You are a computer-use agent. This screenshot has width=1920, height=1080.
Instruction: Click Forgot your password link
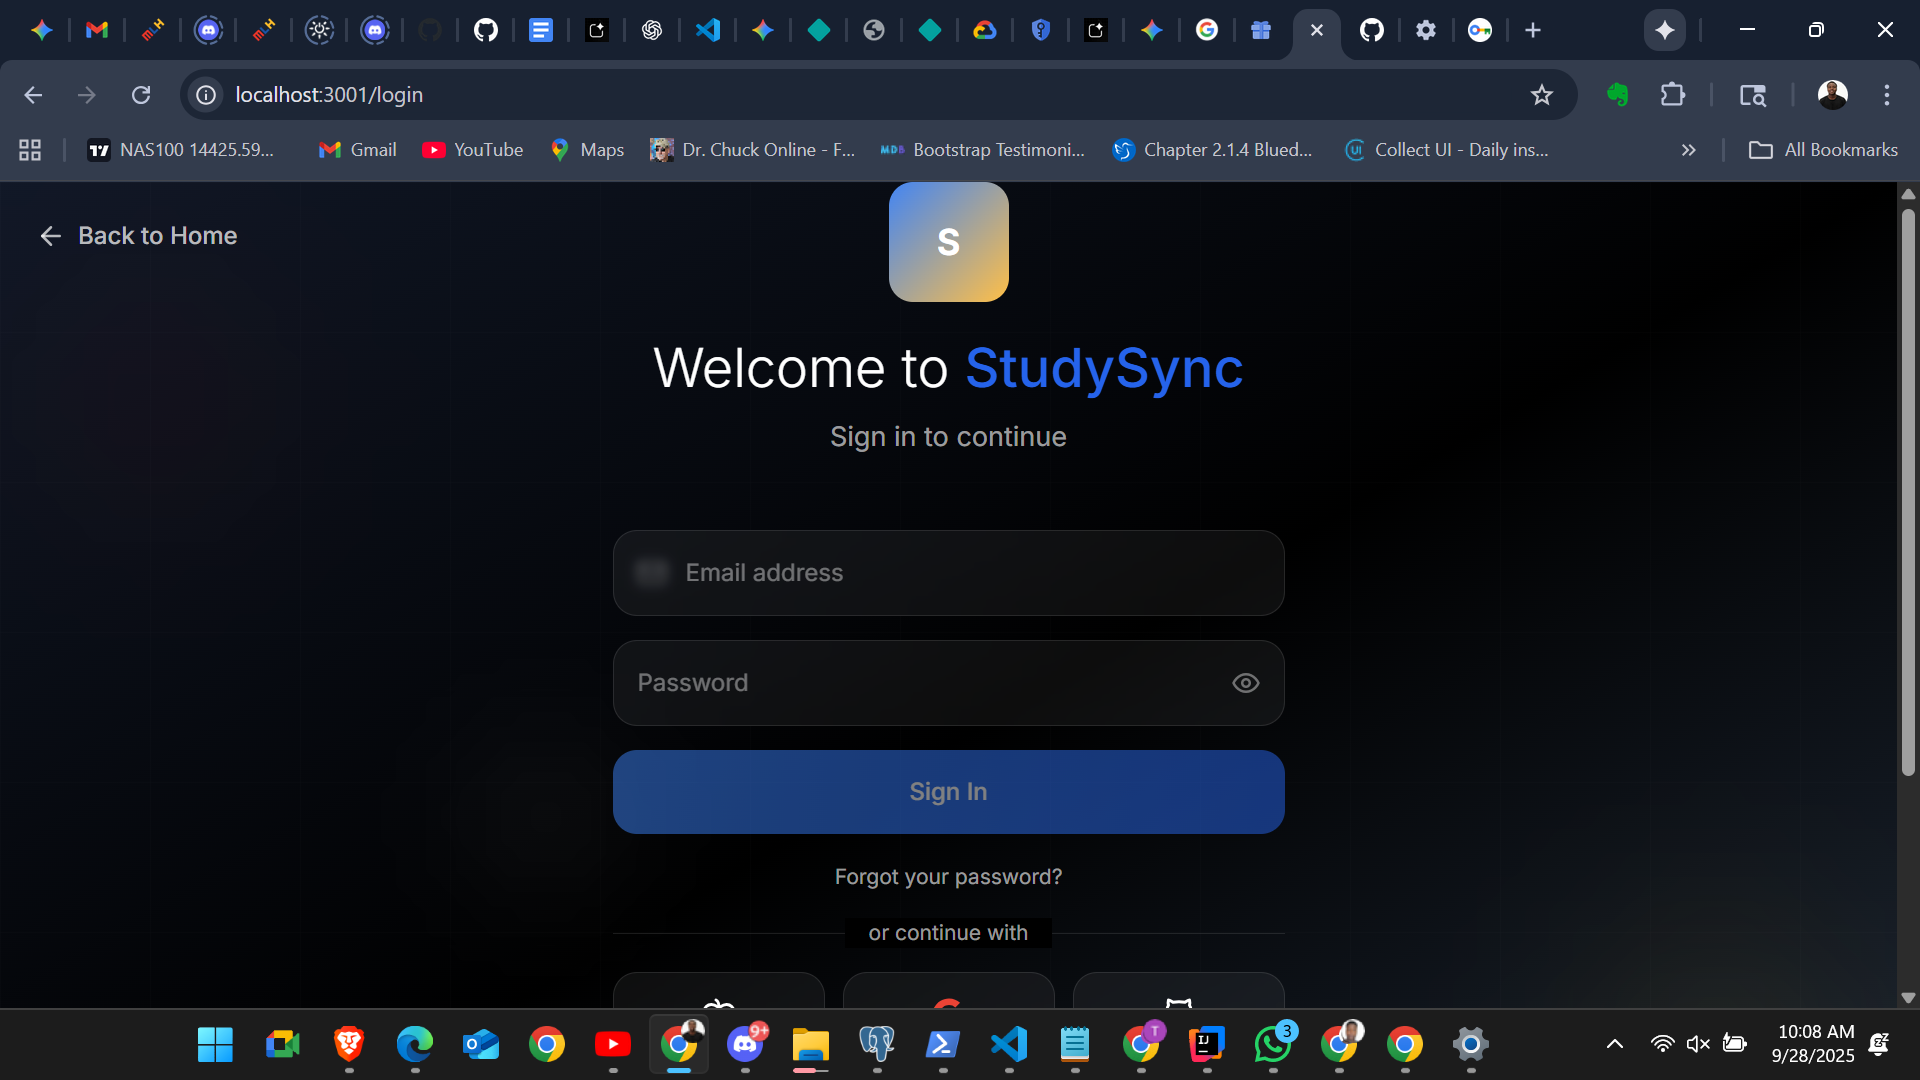tap(948, 877)
